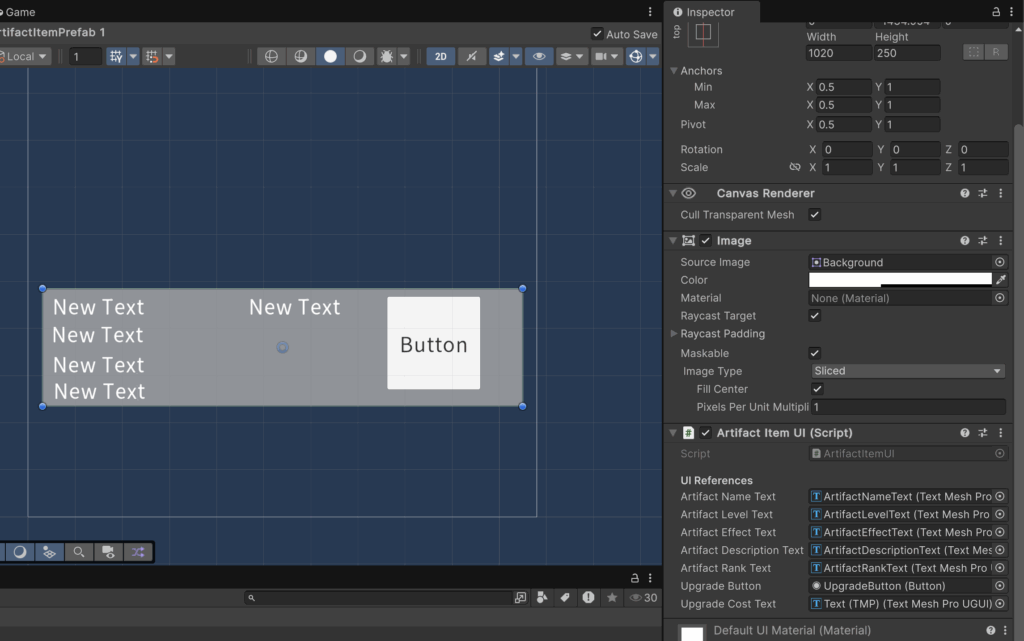Lock the Inspector panel
The height and width of the screenshot is (641, 1024).
(996, 12)
